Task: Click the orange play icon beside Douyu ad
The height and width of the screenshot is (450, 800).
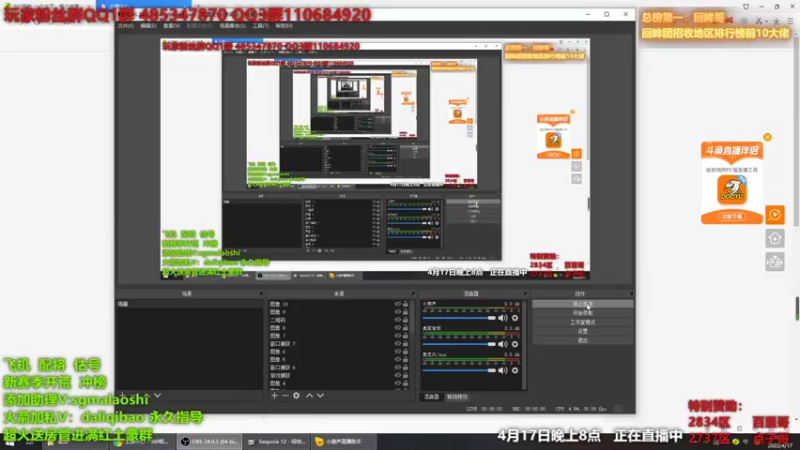Action: (774, 215)
